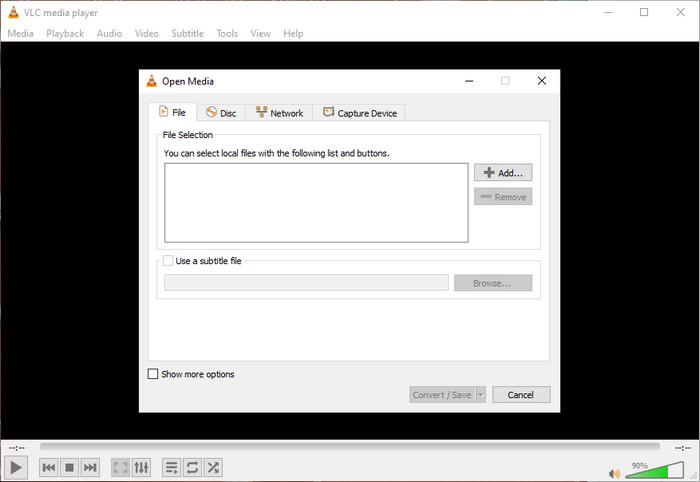Click the subtitle file path field
The image size is (700, 482).
click(306, 283)
